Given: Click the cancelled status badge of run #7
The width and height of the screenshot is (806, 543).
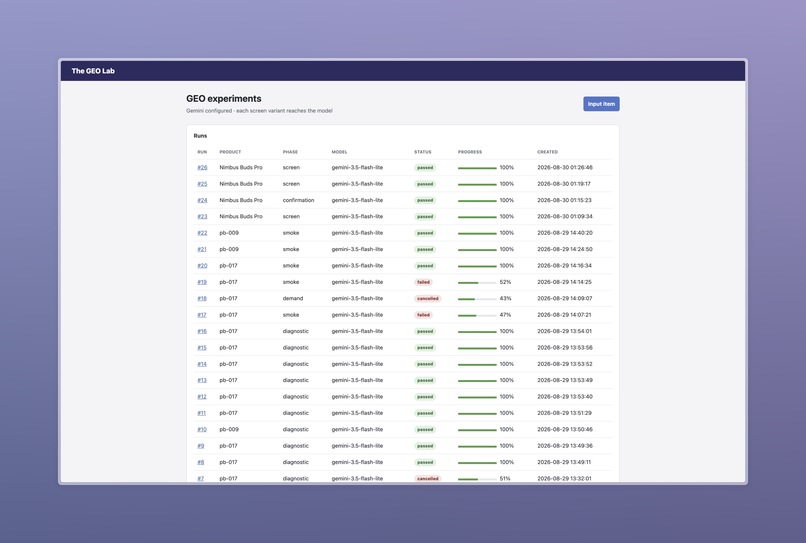Looking at the screenshot, I should [428, 479].
